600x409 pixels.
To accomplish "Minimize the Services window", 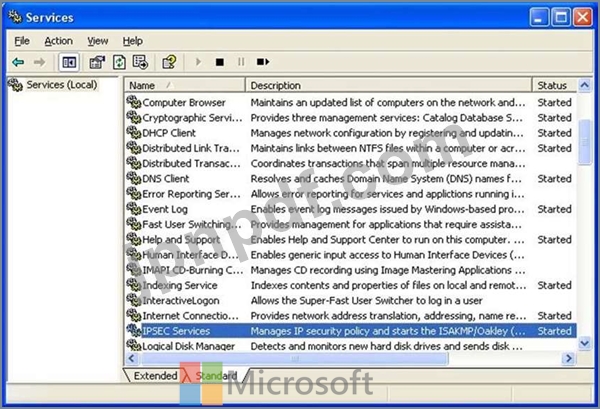I will point(539,17).
